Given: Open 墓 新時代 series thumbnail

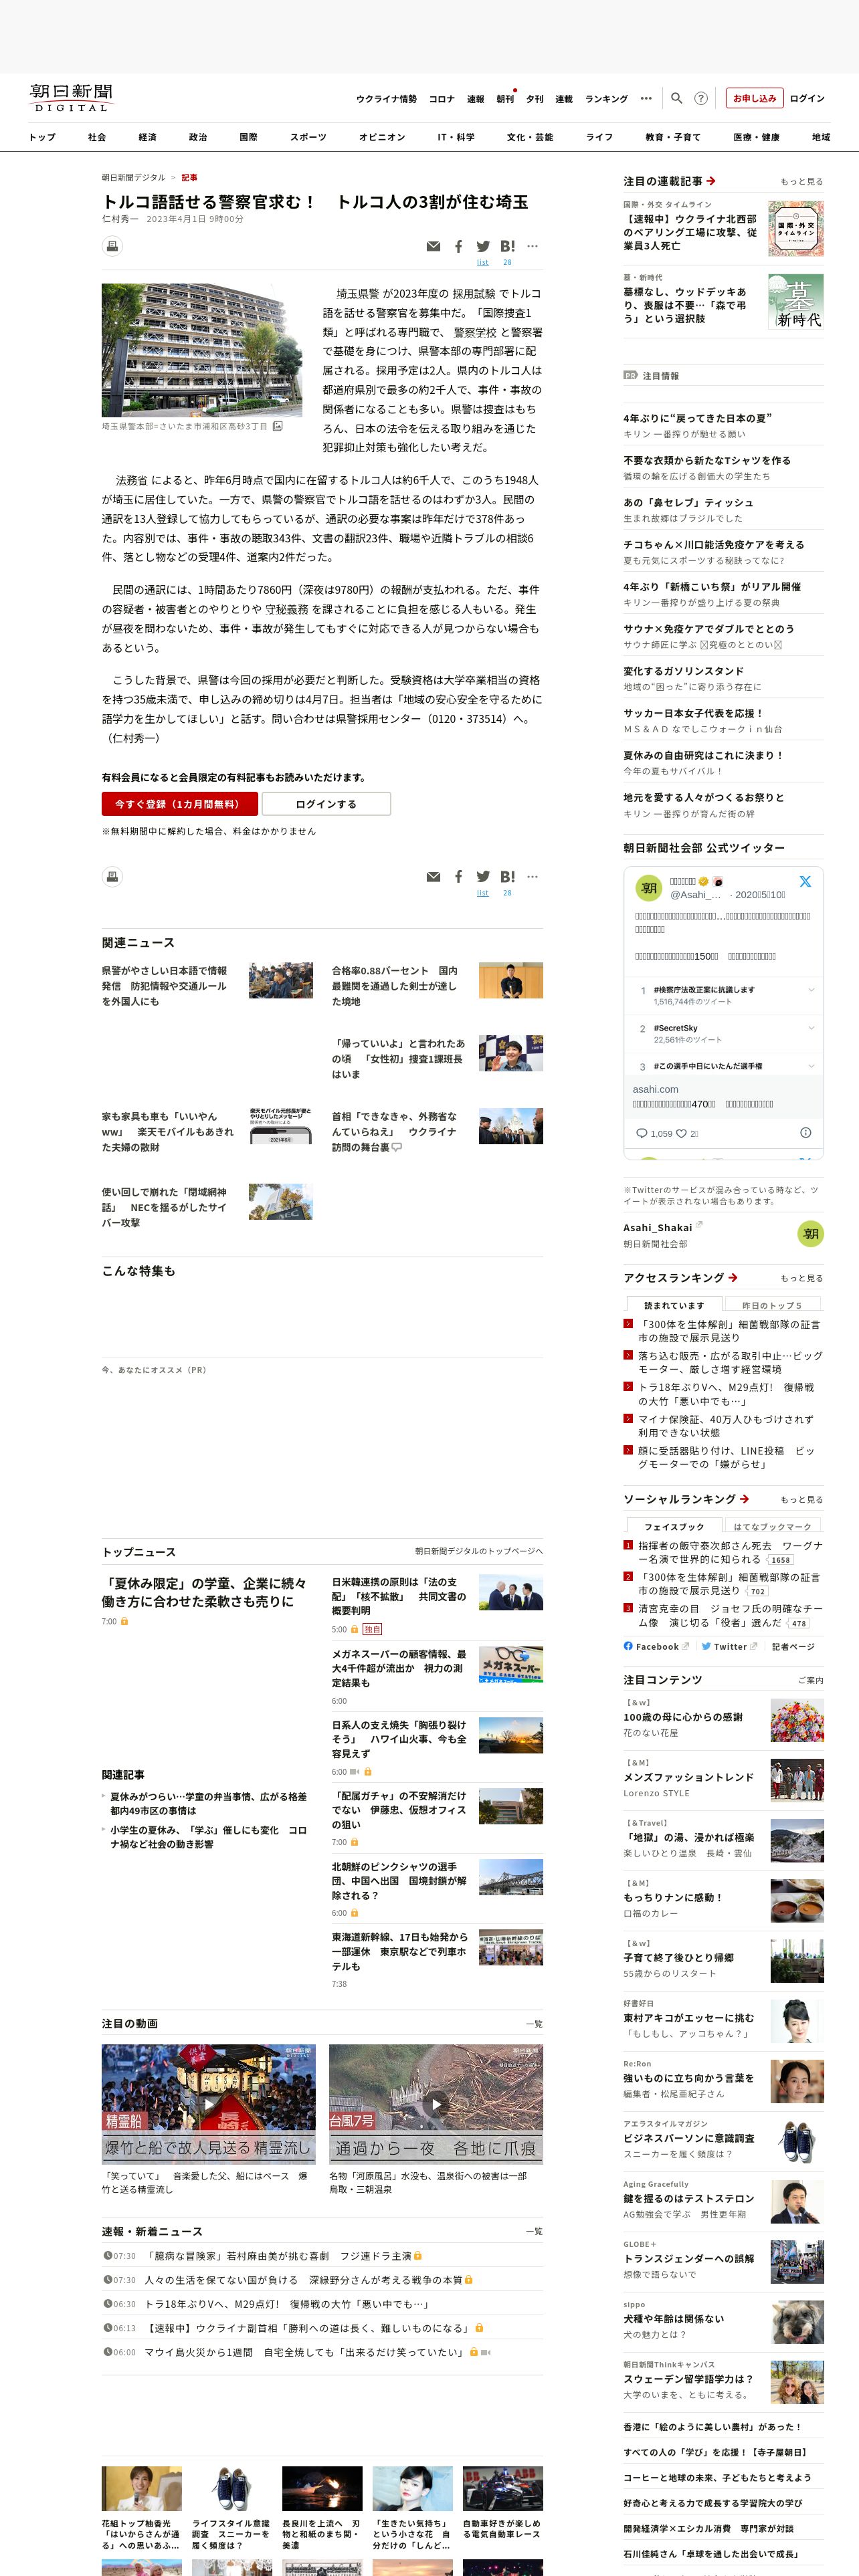Looking at the screenshot, I should click(796, 301).
